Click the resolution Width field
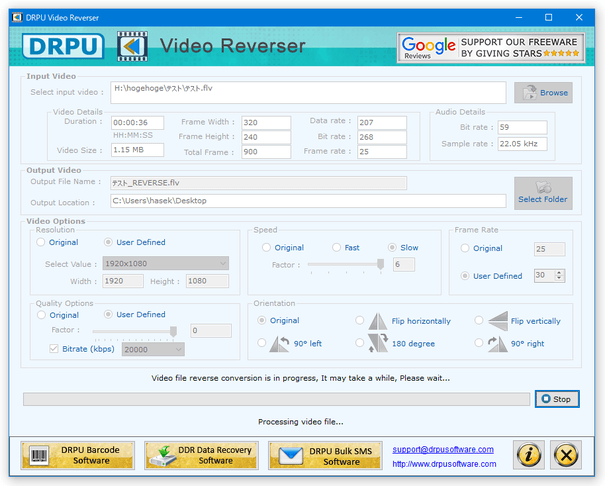 123,281
